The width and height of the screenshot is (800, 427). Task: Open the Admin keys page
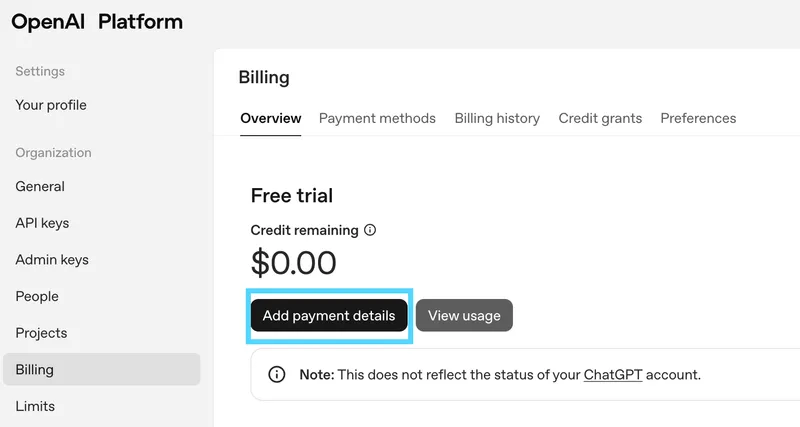point(52,260)
